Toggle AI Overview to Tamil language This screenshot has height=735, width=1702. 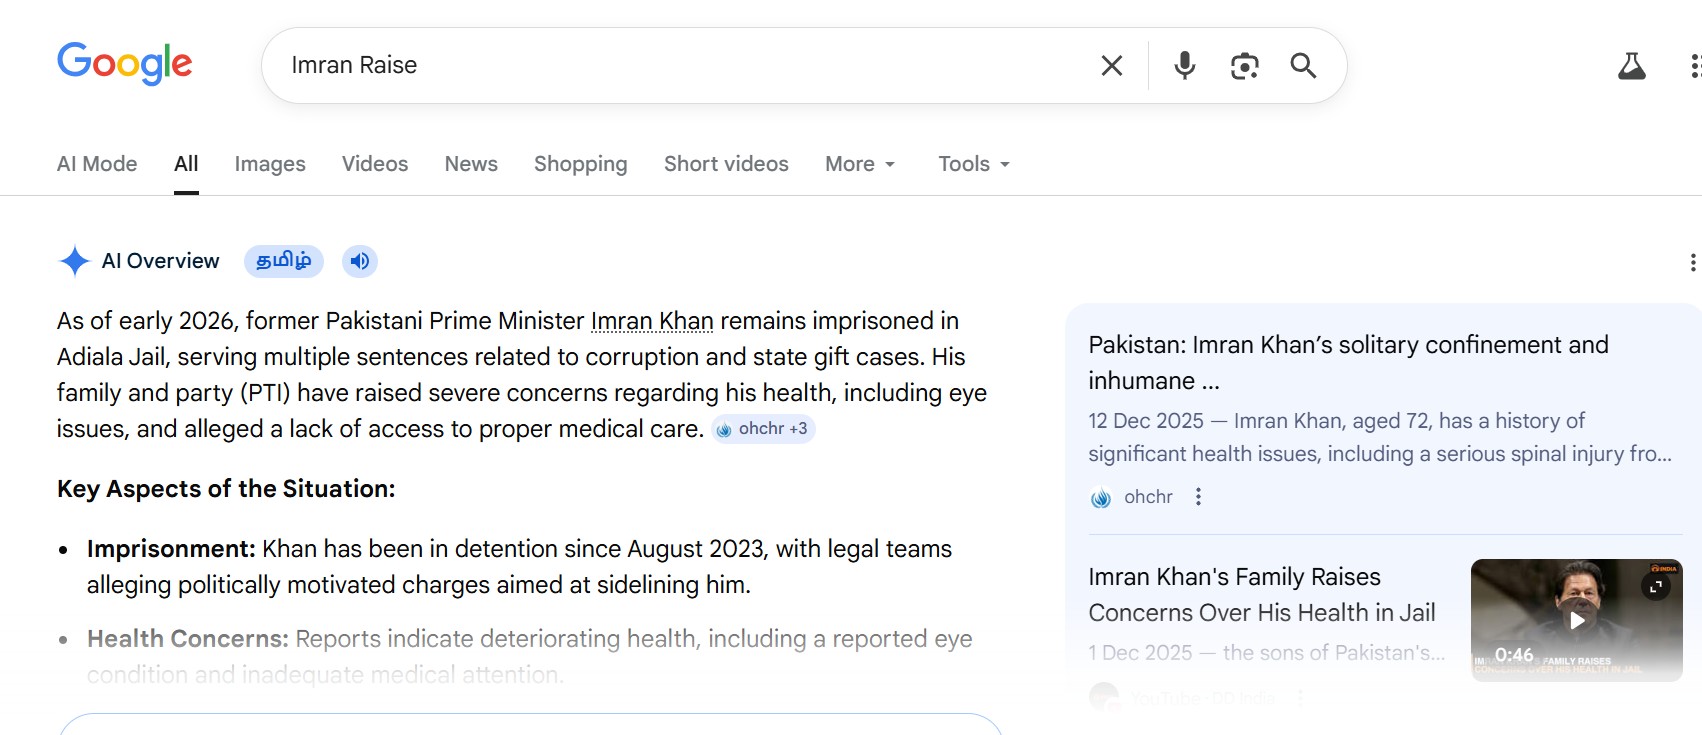(284, 261)
